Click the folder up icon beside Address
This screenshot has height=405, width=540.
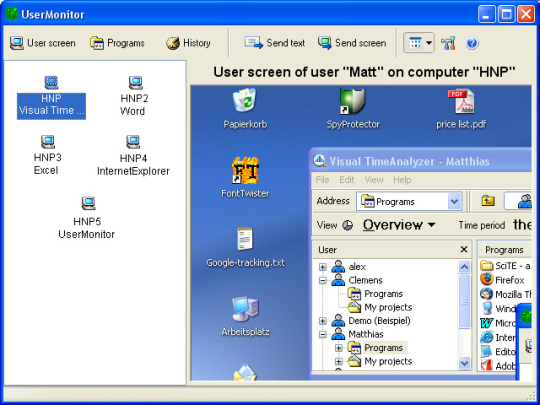(x=488, y=201)
